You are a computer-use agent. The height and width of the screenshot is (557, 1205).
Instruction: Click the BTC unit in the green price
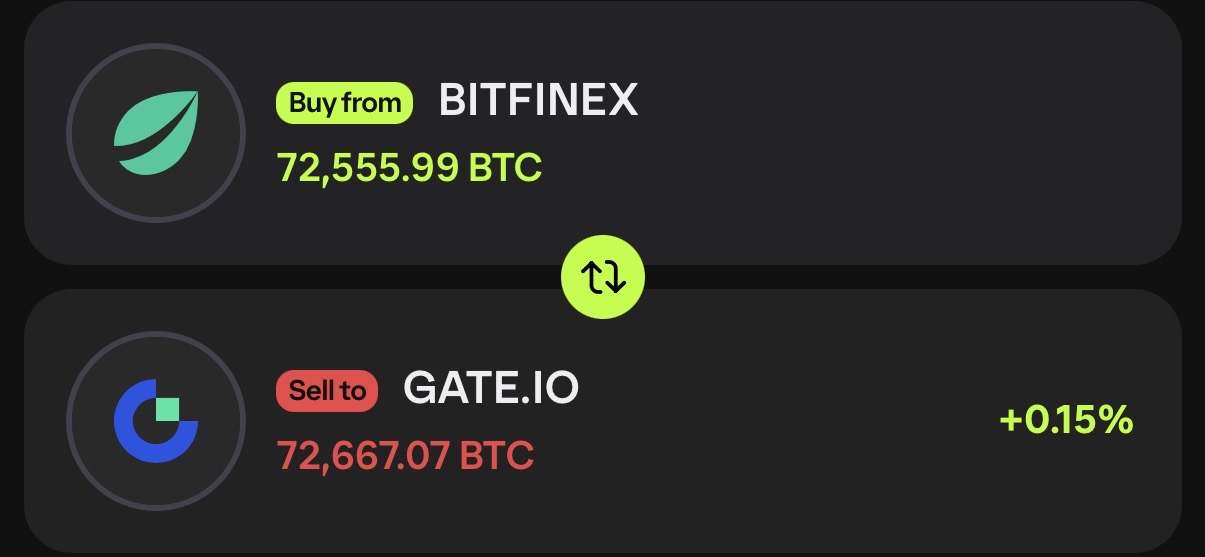tap(505, 167)
